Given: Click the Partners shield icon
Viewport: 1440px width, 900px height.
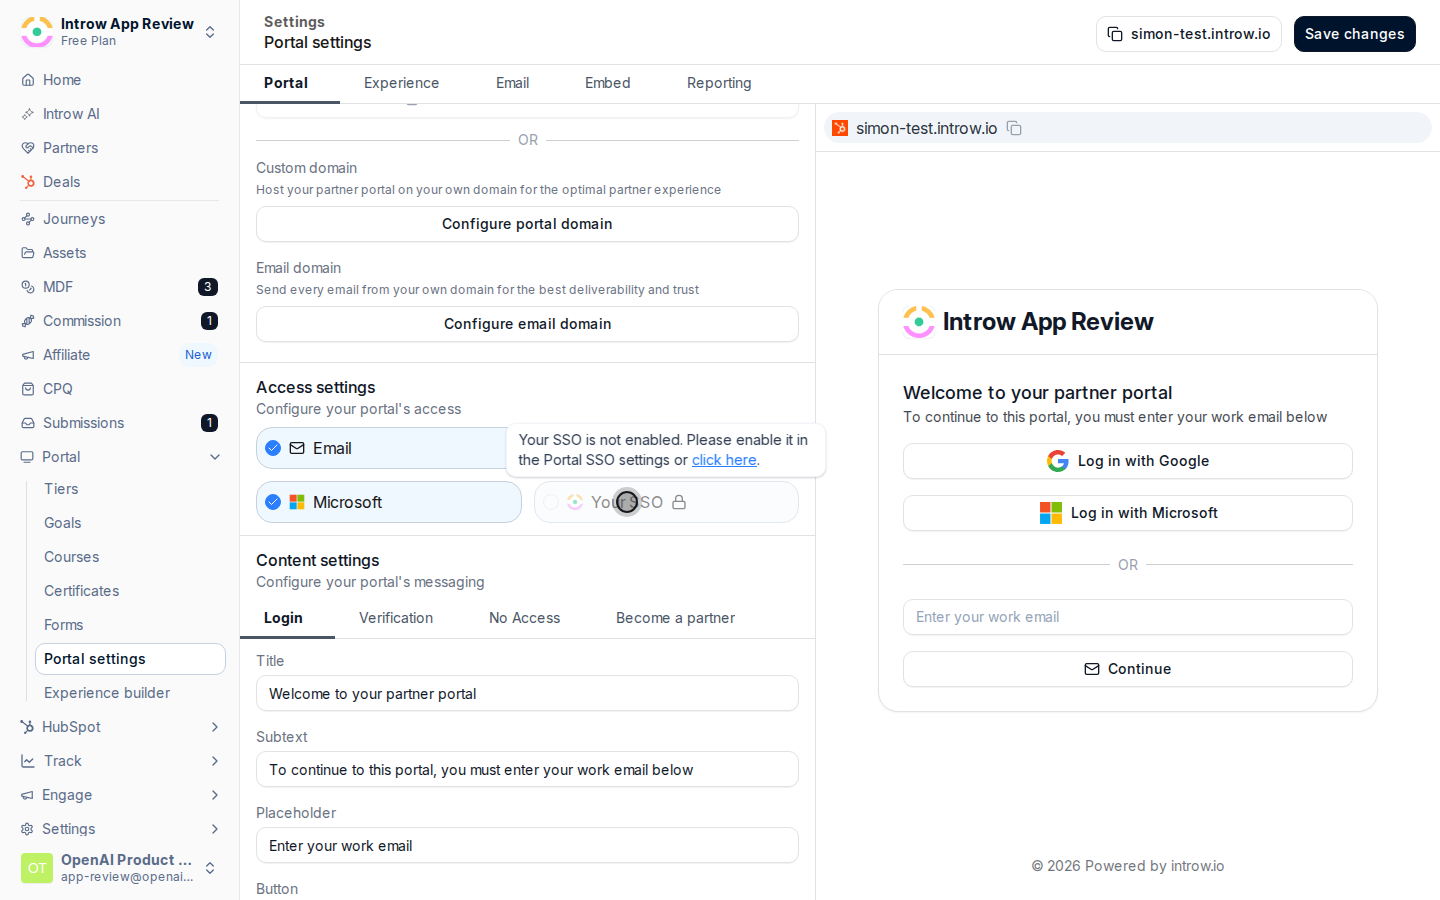Looking at the screenshot, I should coord(28,148).
